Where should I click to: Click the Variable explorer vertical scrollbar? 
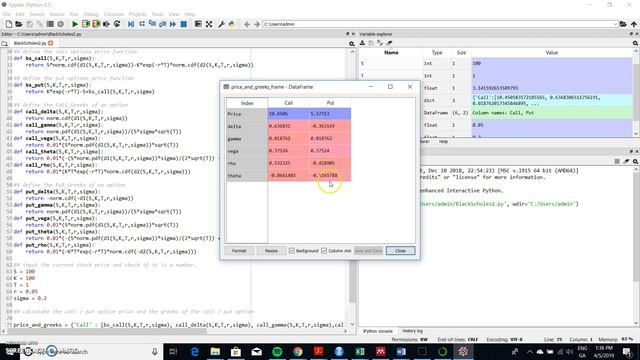click(636, 93)
